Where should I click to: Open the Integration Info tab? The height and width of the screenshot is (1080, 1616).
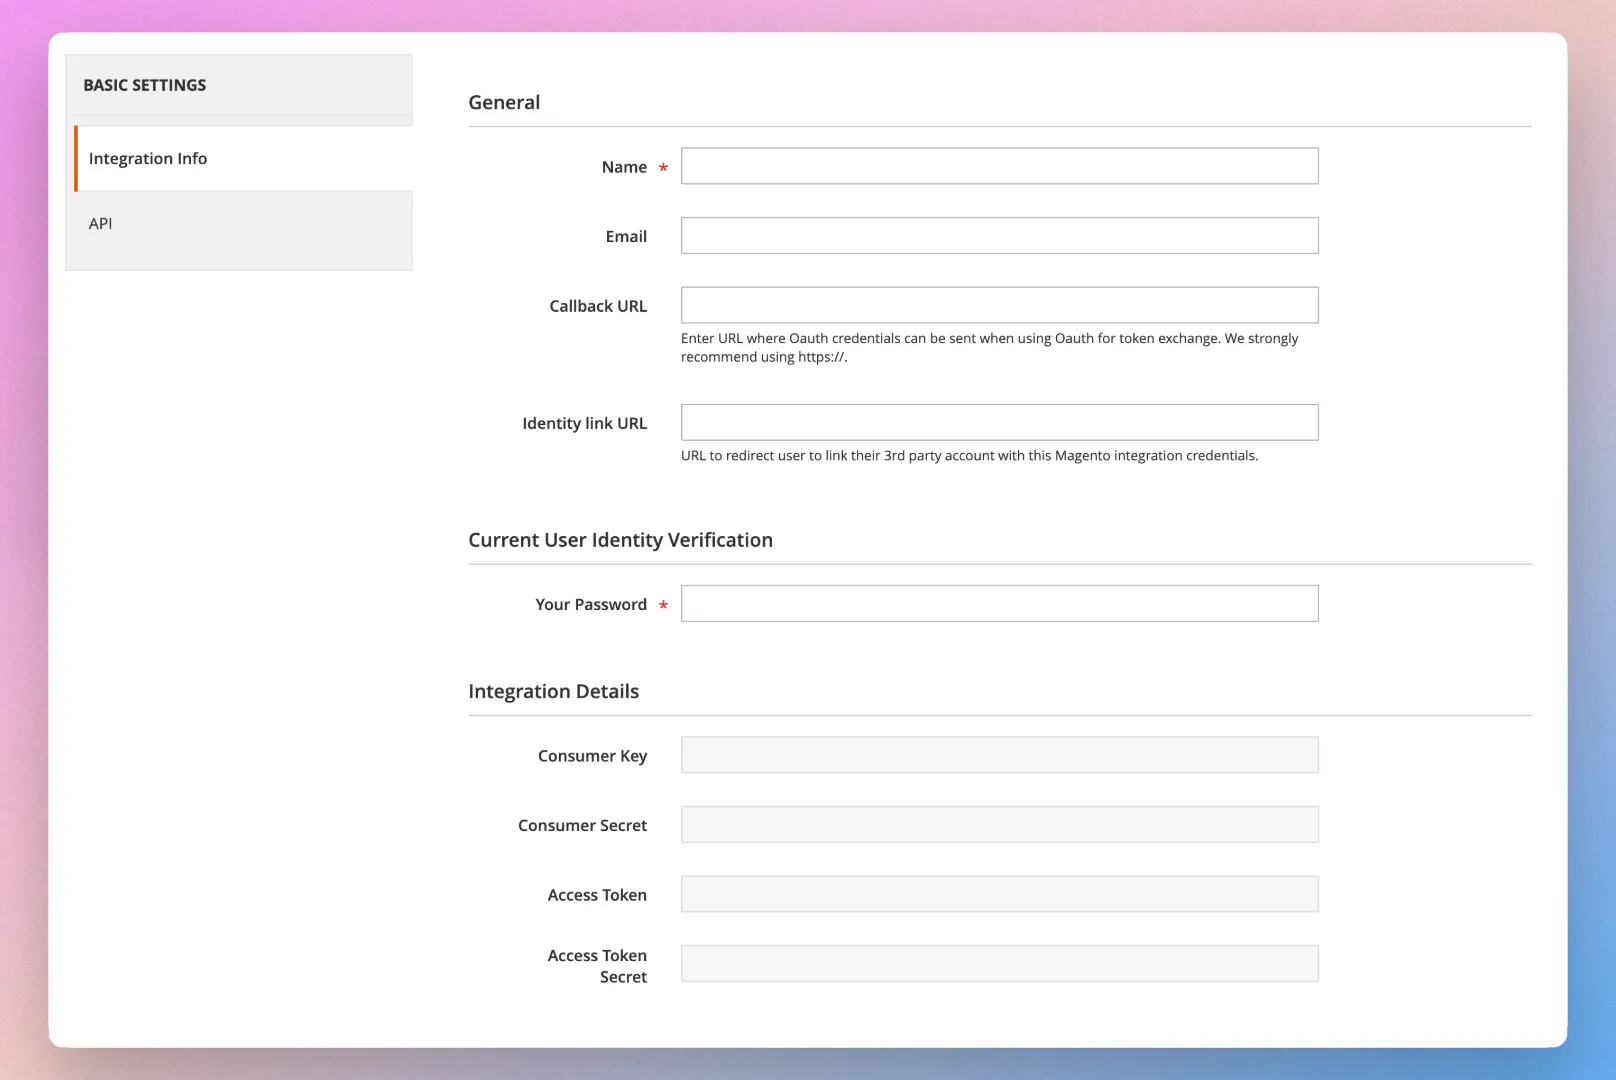[243, 158]
